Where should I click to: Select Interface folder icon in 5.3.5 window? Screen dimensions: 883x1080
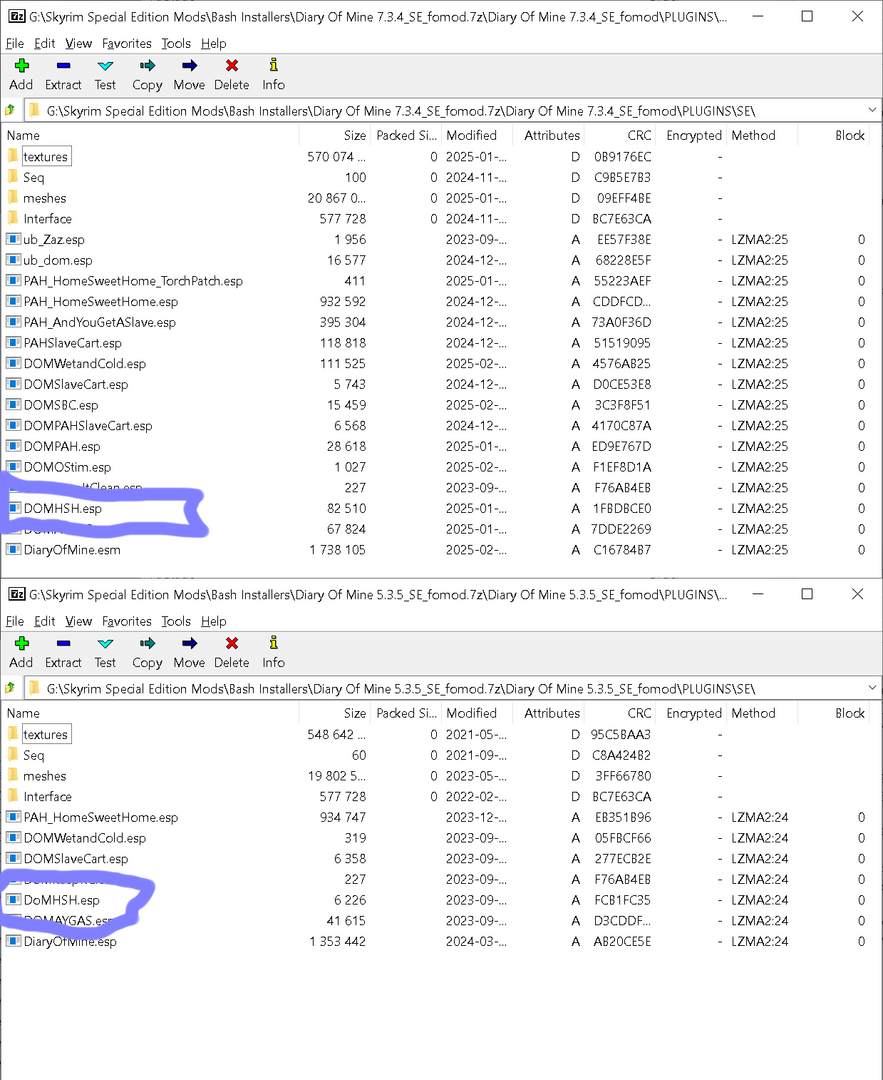pyautogui.click(x=13, y=796)
